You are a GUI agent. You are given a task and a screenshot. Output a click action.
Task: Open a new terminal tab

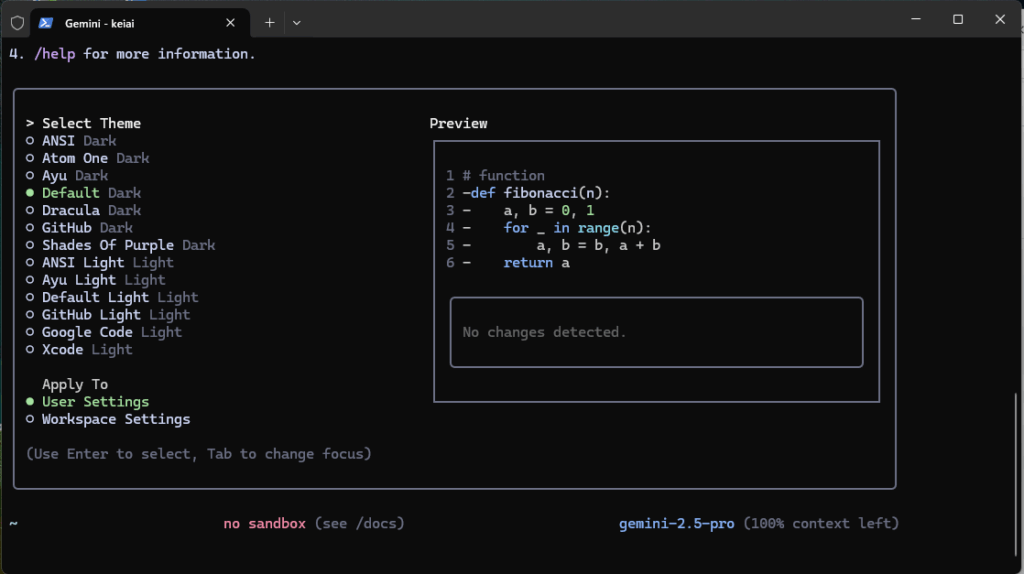point(270,23)
